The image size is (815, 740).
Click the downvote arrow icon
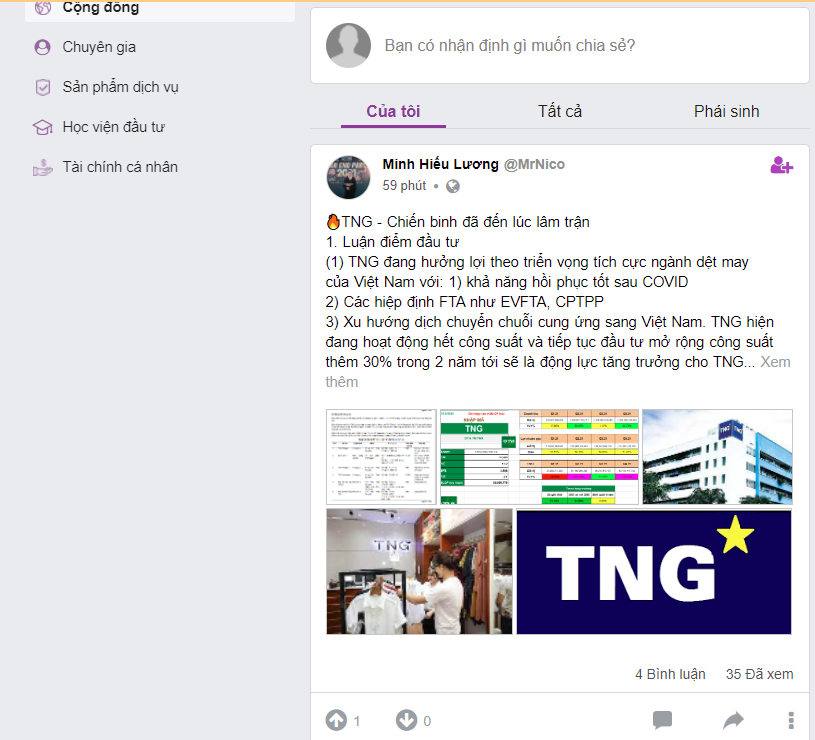tap(406, 720)
